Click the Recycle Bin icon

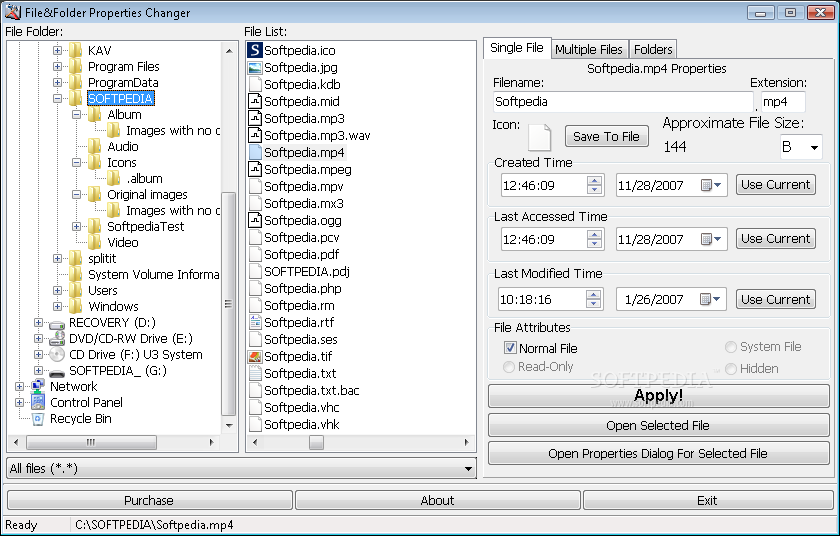pos(38,419)
